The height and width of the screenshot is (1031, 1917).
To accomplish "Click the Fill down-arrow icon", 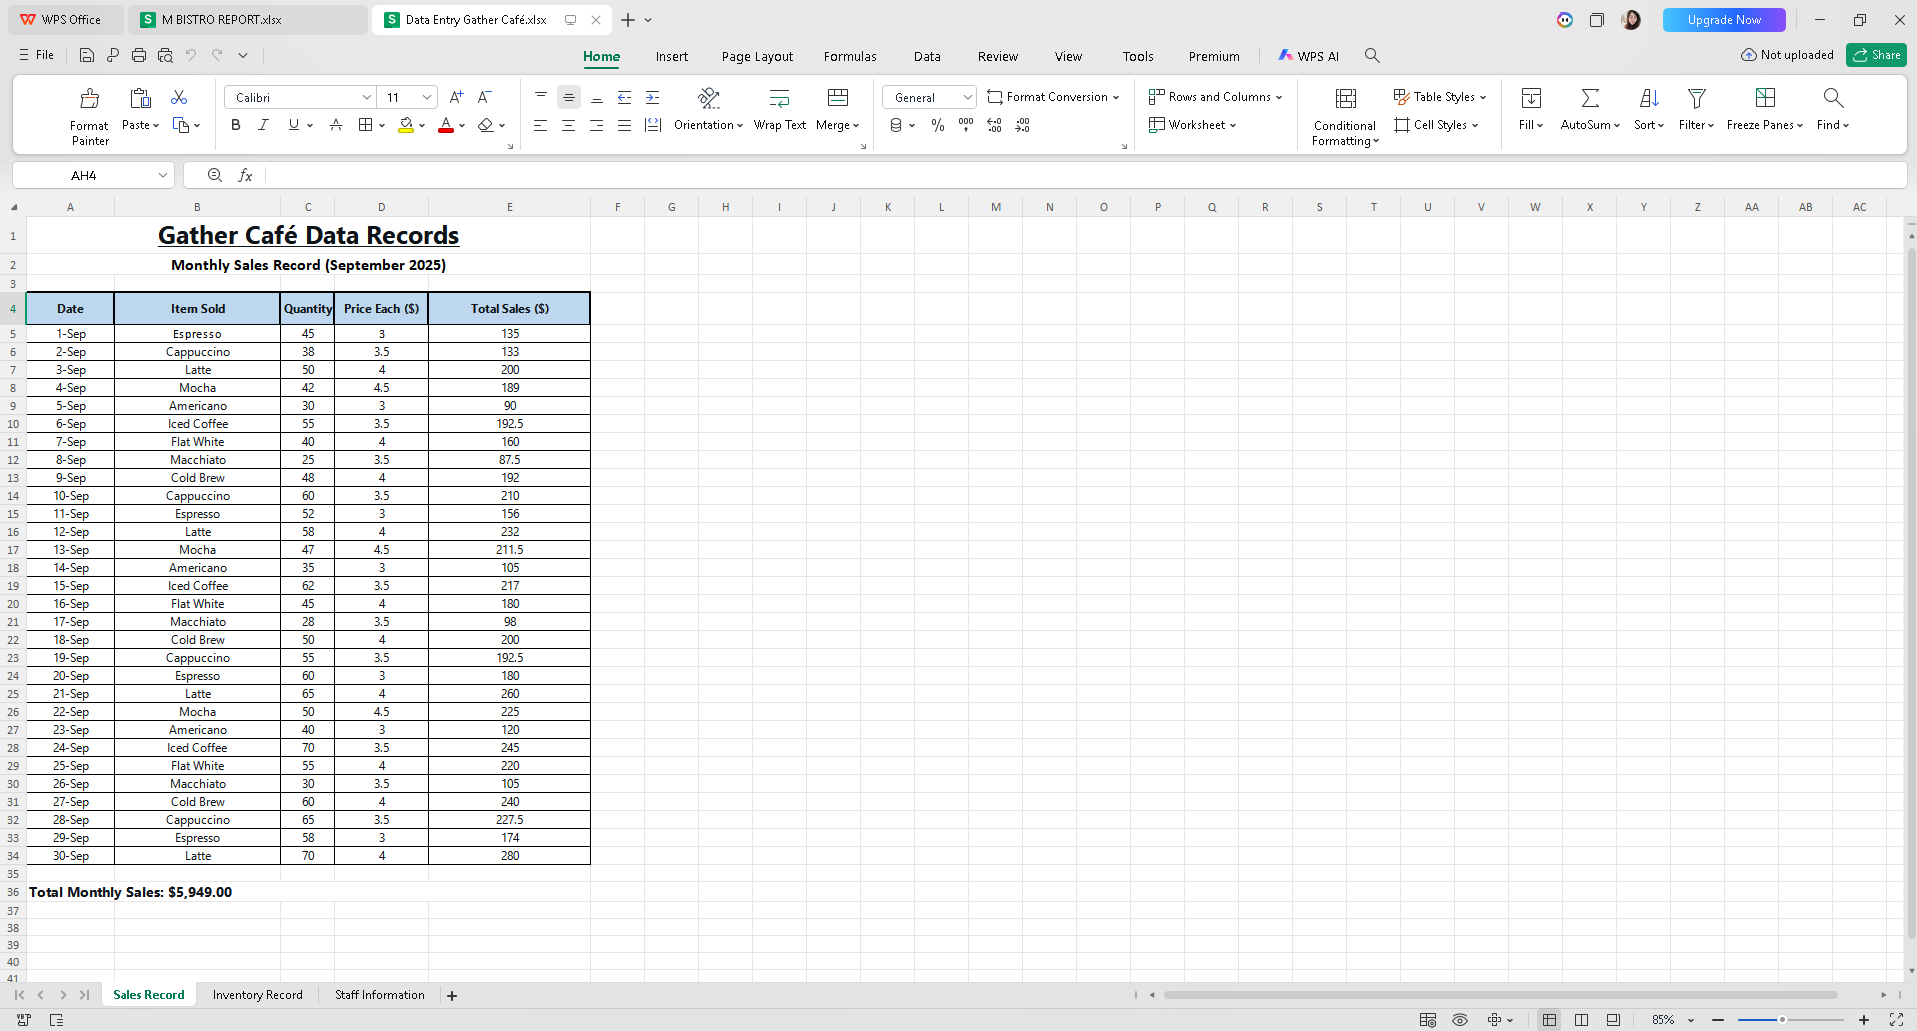I will pyautogui.click(x=1531, y=98).
